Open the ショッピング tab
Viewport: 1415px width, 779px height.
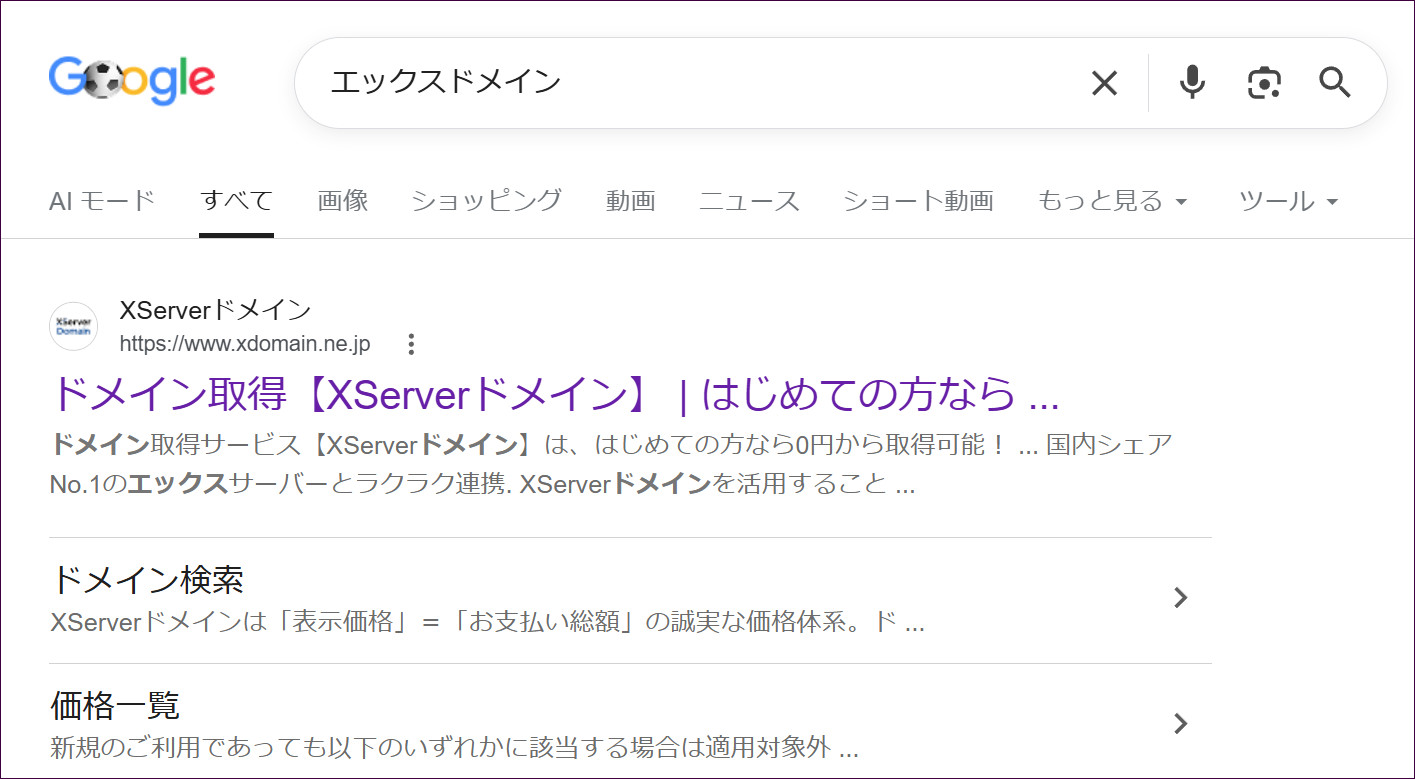click(486, 201)
